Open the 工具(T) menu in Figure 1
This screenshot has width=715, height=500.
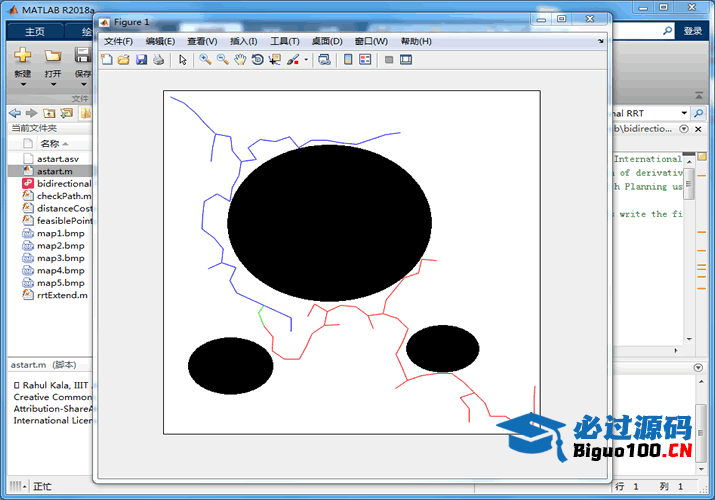[285, 41]
